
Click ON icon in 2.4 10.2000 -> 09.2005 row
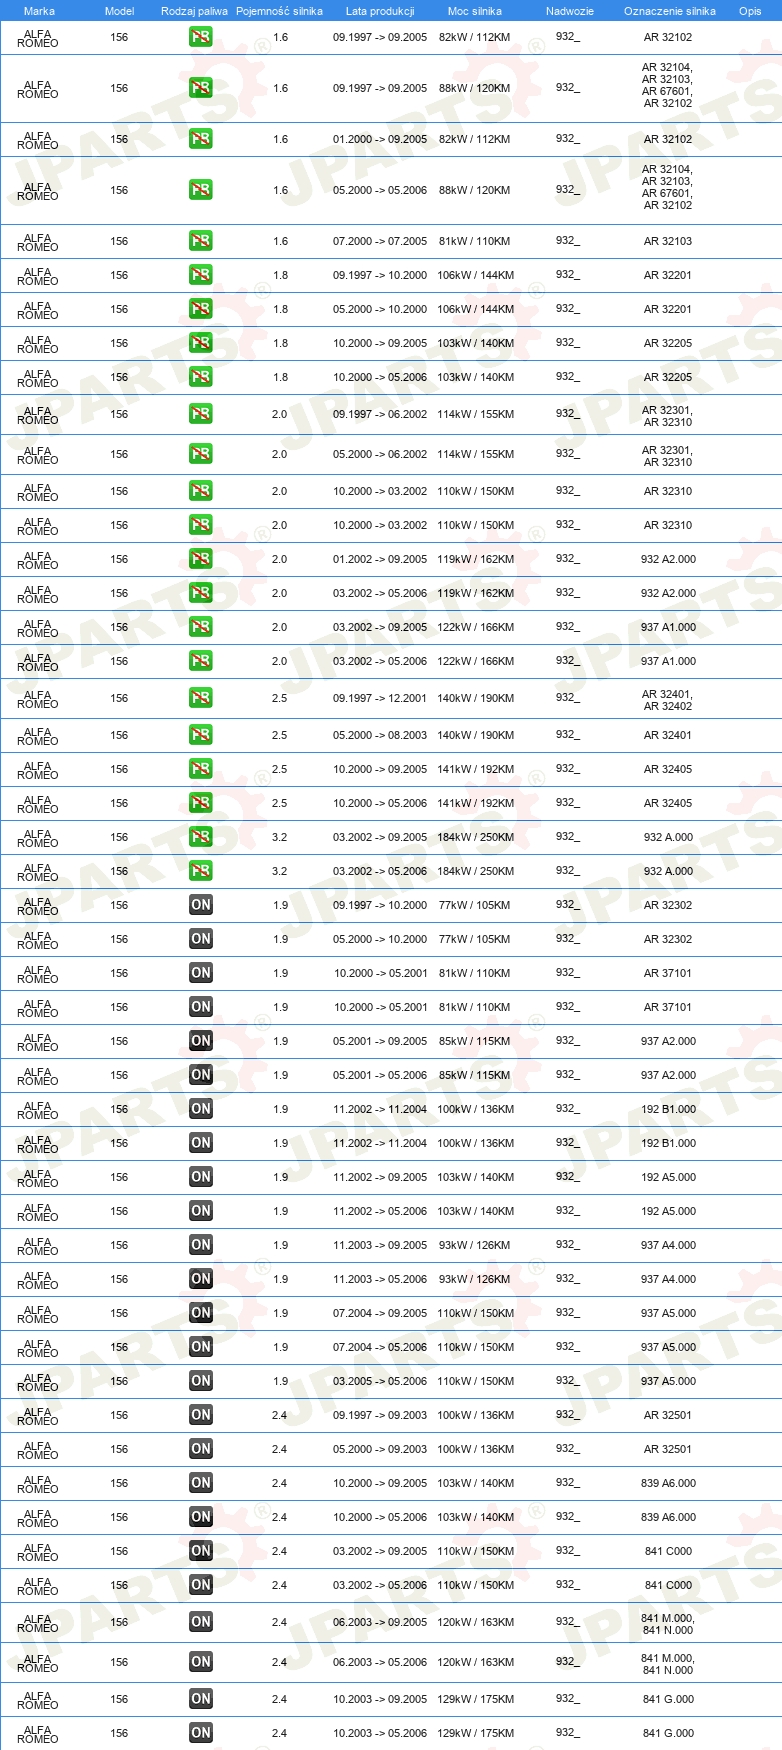[201, 1483]
